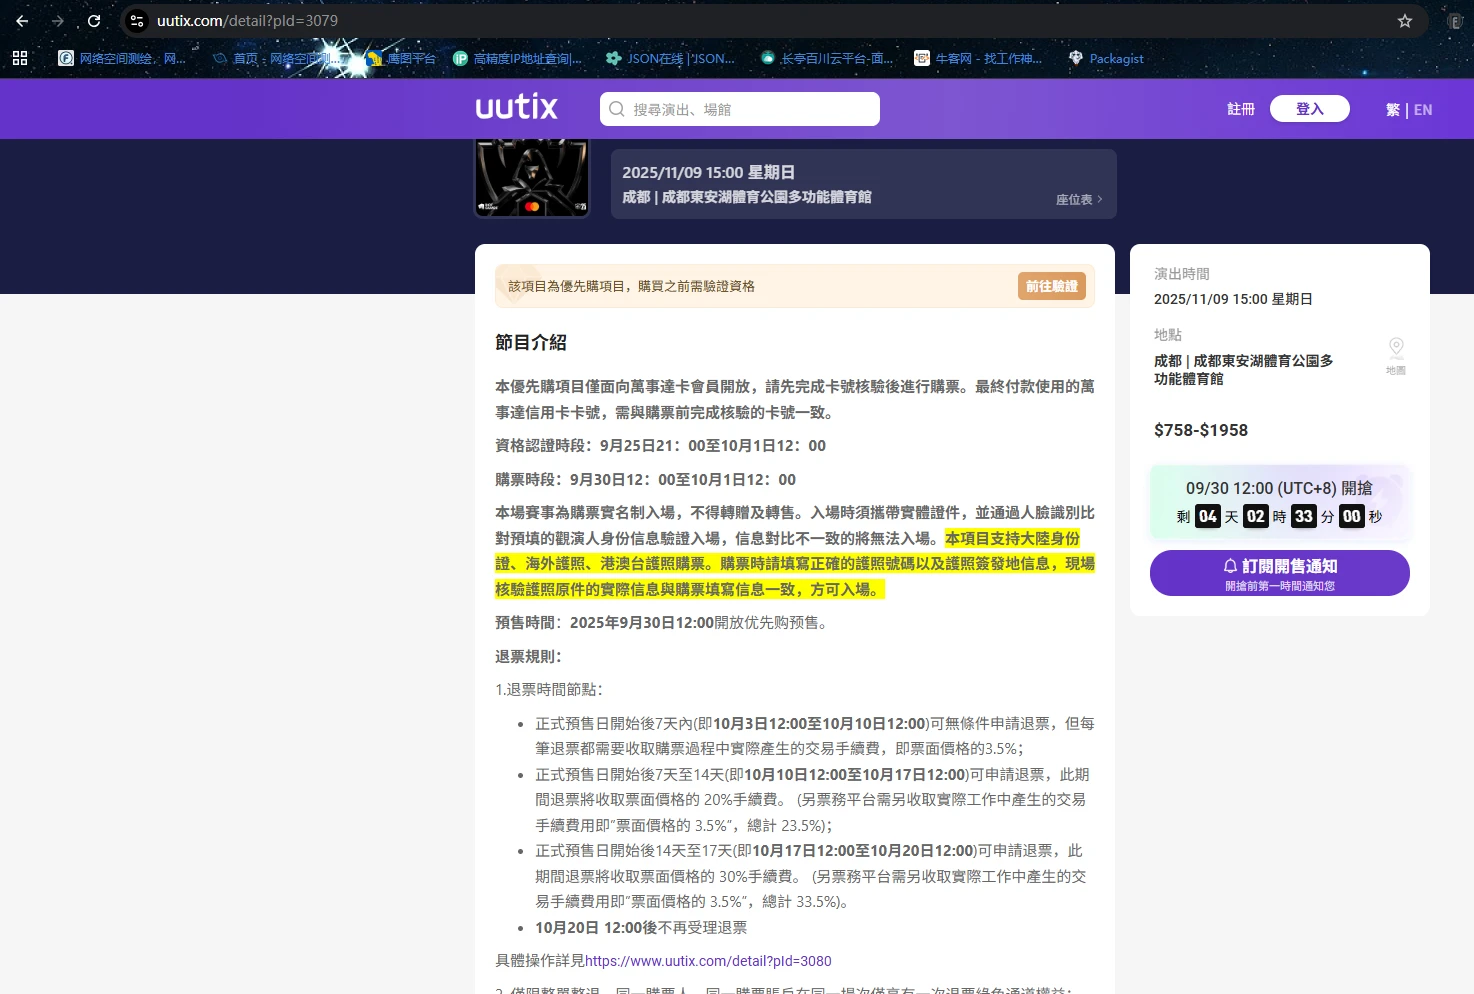Open the JSON在线 bookmark
Viewport: 1474px width, 994px height.
point(670,59)
